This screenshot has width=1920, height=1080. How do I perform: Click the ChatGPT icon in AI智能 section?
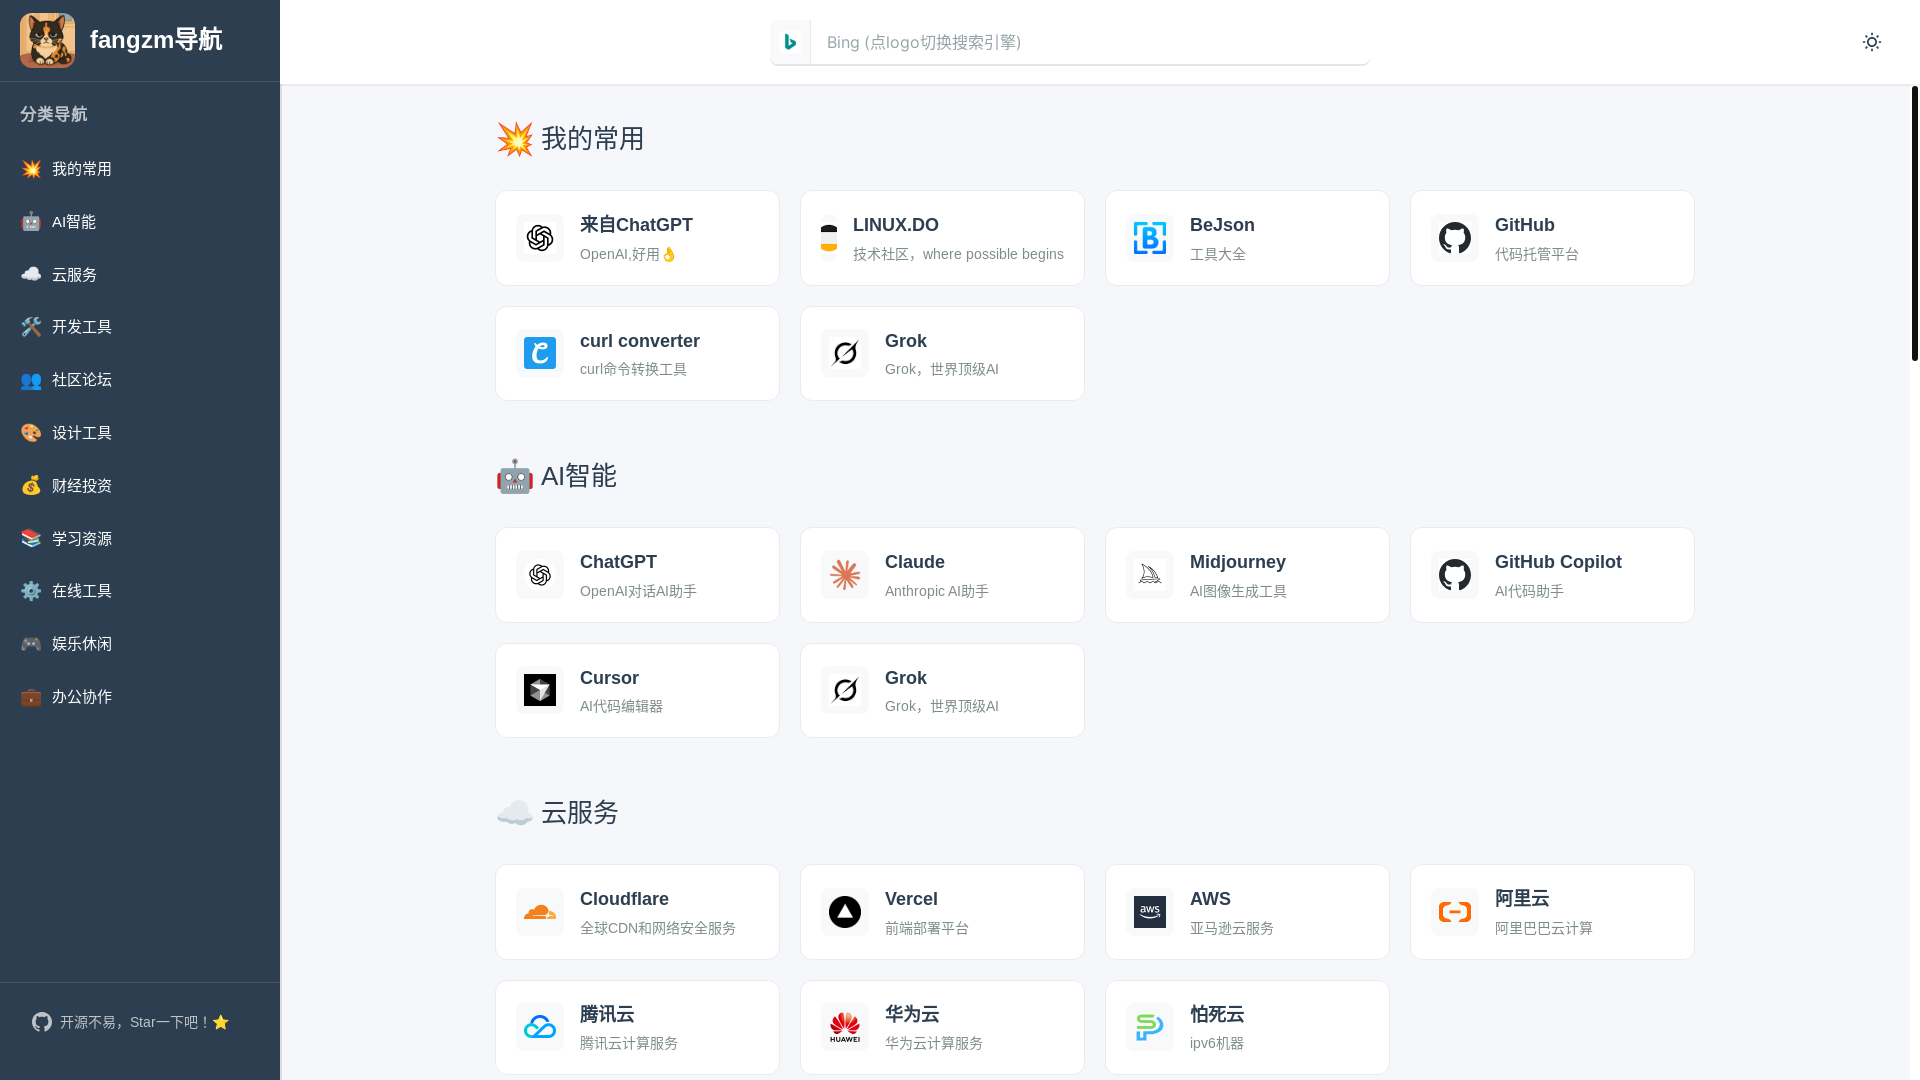tap(540, 575)
